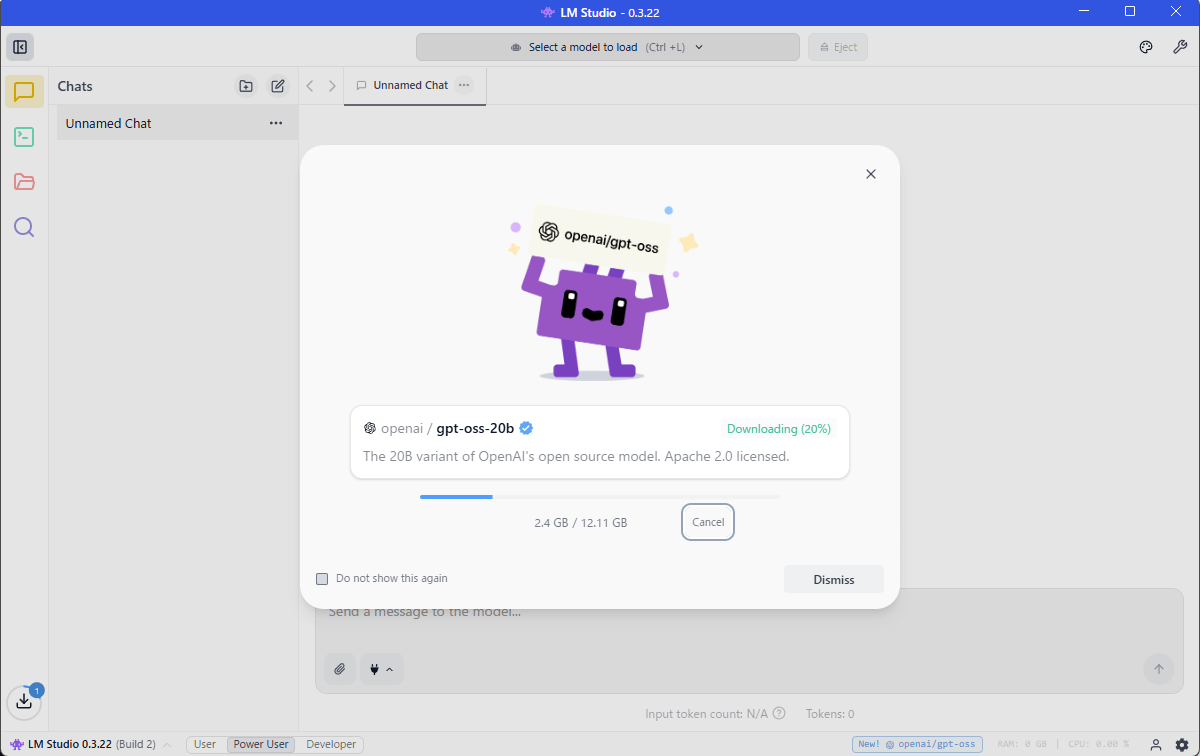Click the 2.4 GB / 12.11 GB text
This screenshot has width=1200, height=756.
pos(581,522)
